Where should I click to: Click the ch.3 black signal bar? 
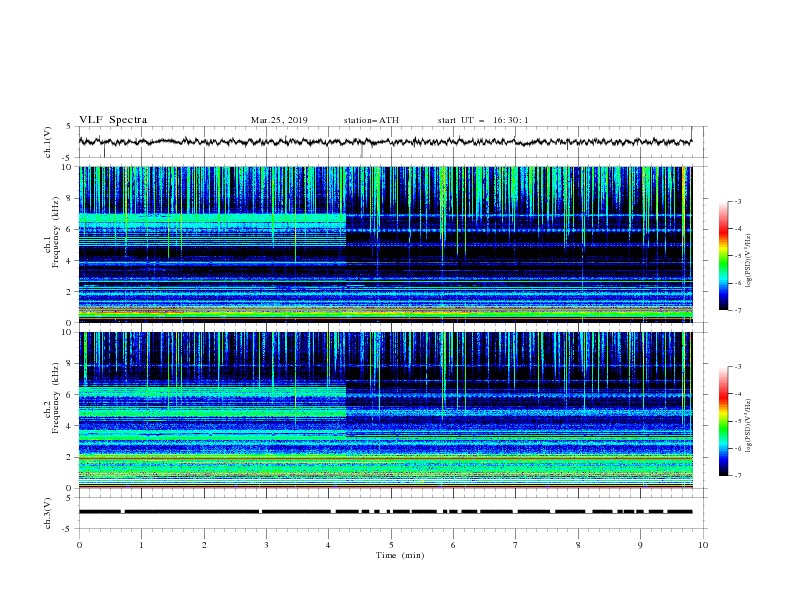(385, 512)
